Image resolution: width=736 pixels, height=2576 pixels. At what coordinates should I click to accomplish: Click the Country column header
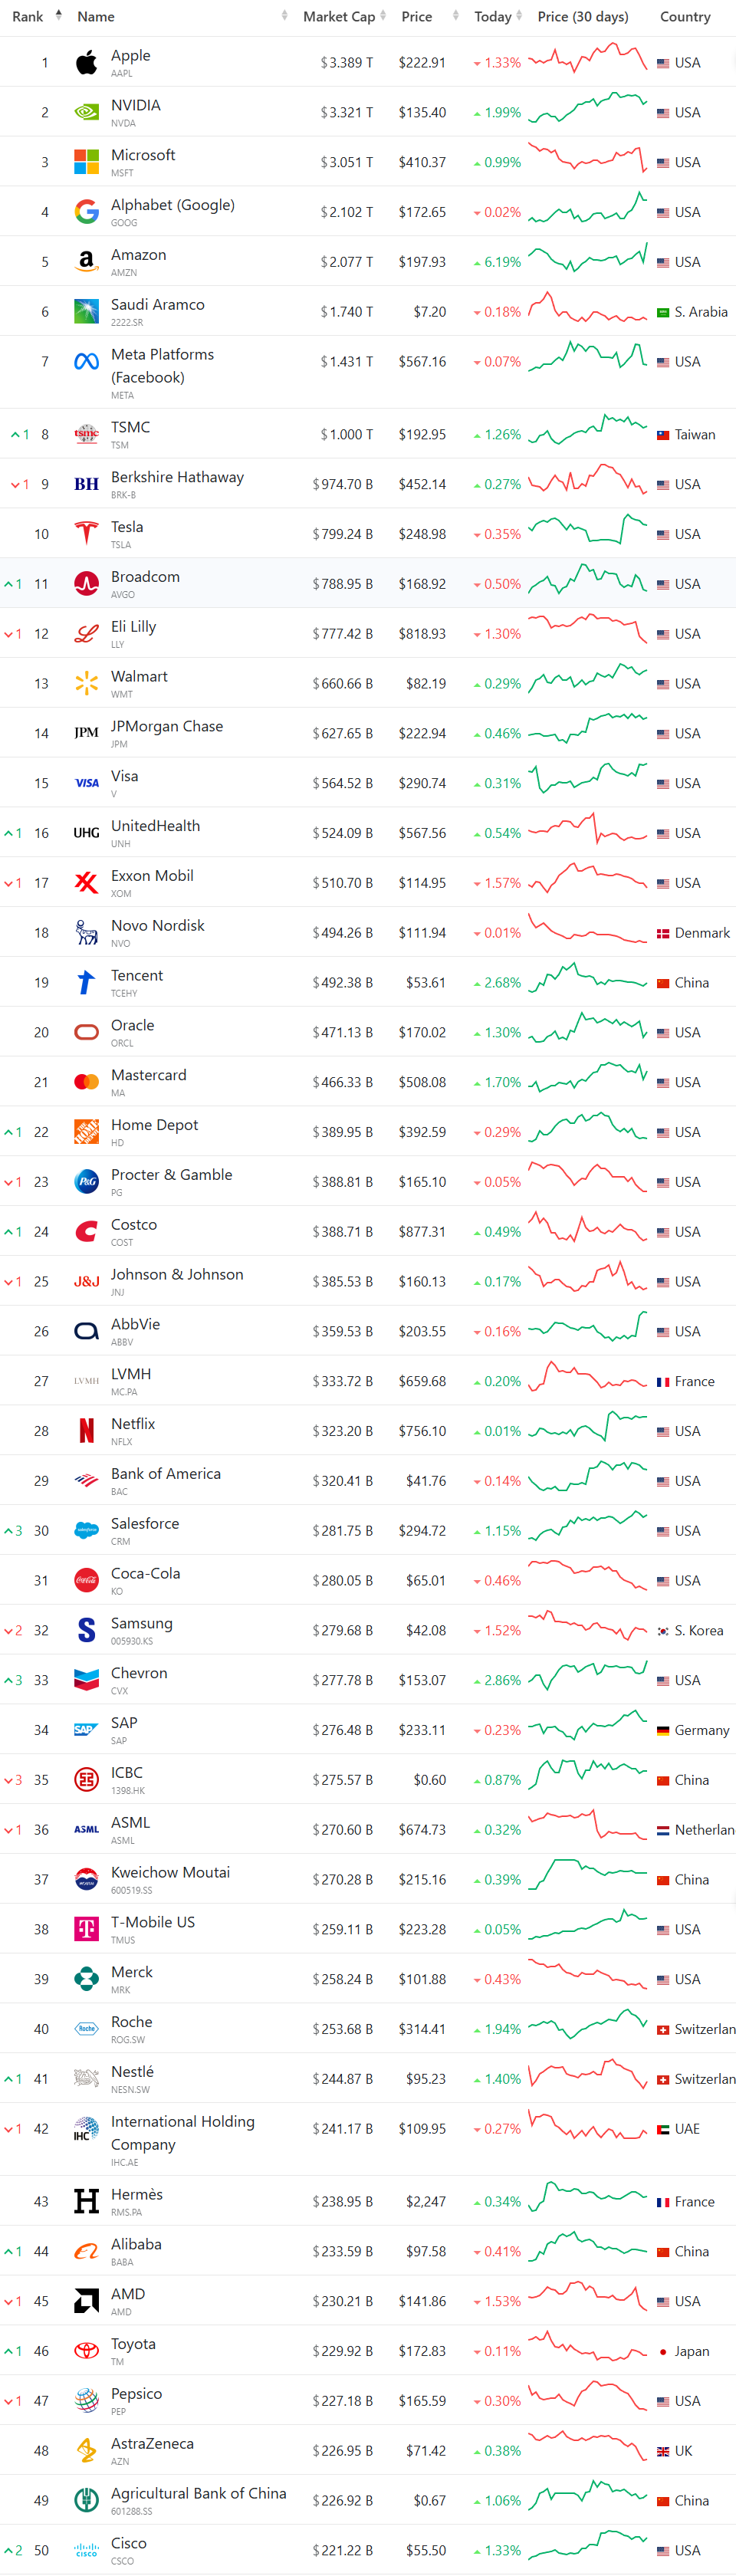click(x=685, y=17)
